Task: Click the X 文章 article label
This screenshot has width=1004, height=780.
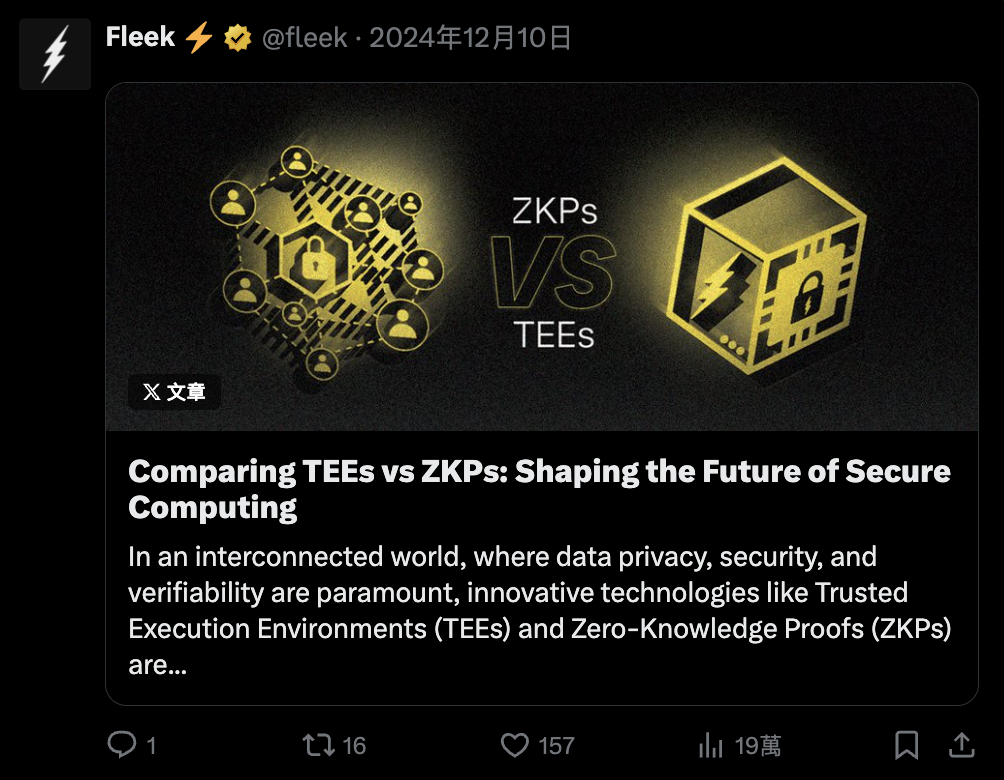Action: (x=174, y=392)
